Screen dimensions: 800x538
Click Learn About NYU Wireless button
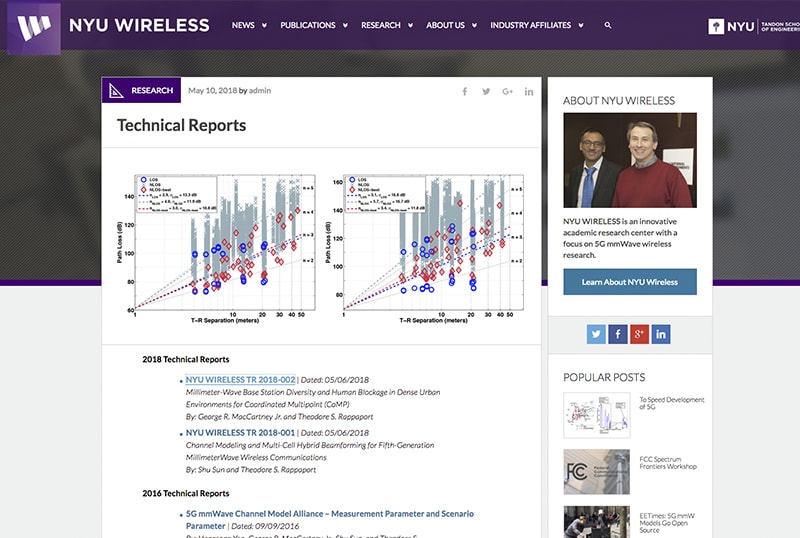(x=629, y=282)
